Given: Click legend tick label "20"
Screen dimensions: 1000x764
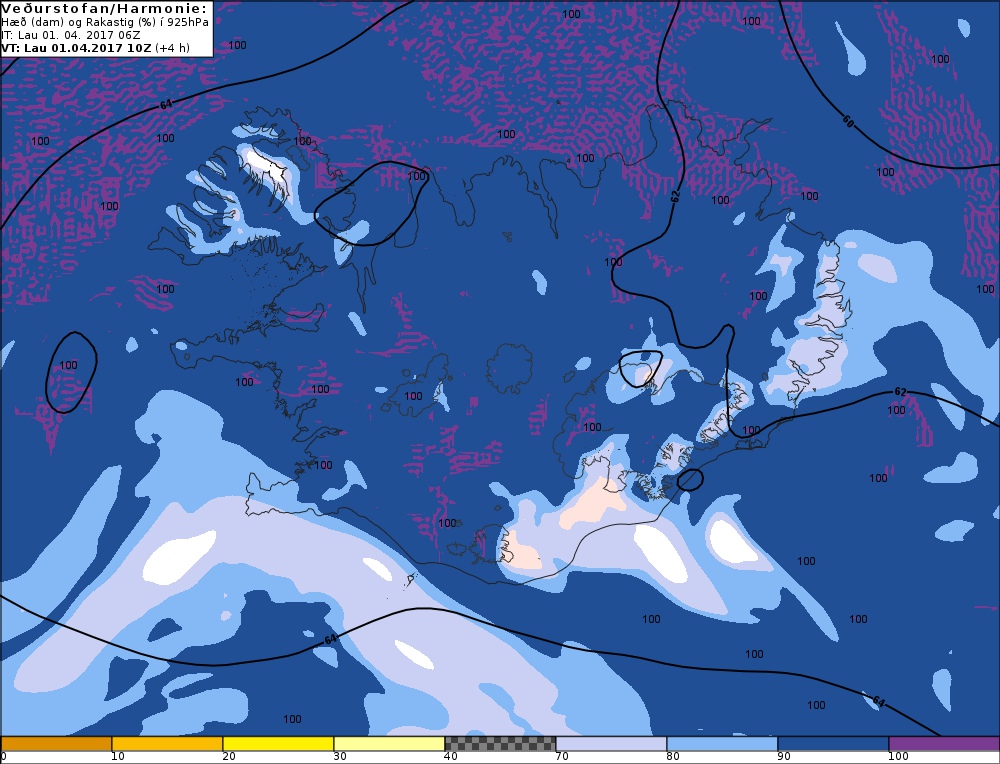Looking at the screenshot, I should point(229,756).
